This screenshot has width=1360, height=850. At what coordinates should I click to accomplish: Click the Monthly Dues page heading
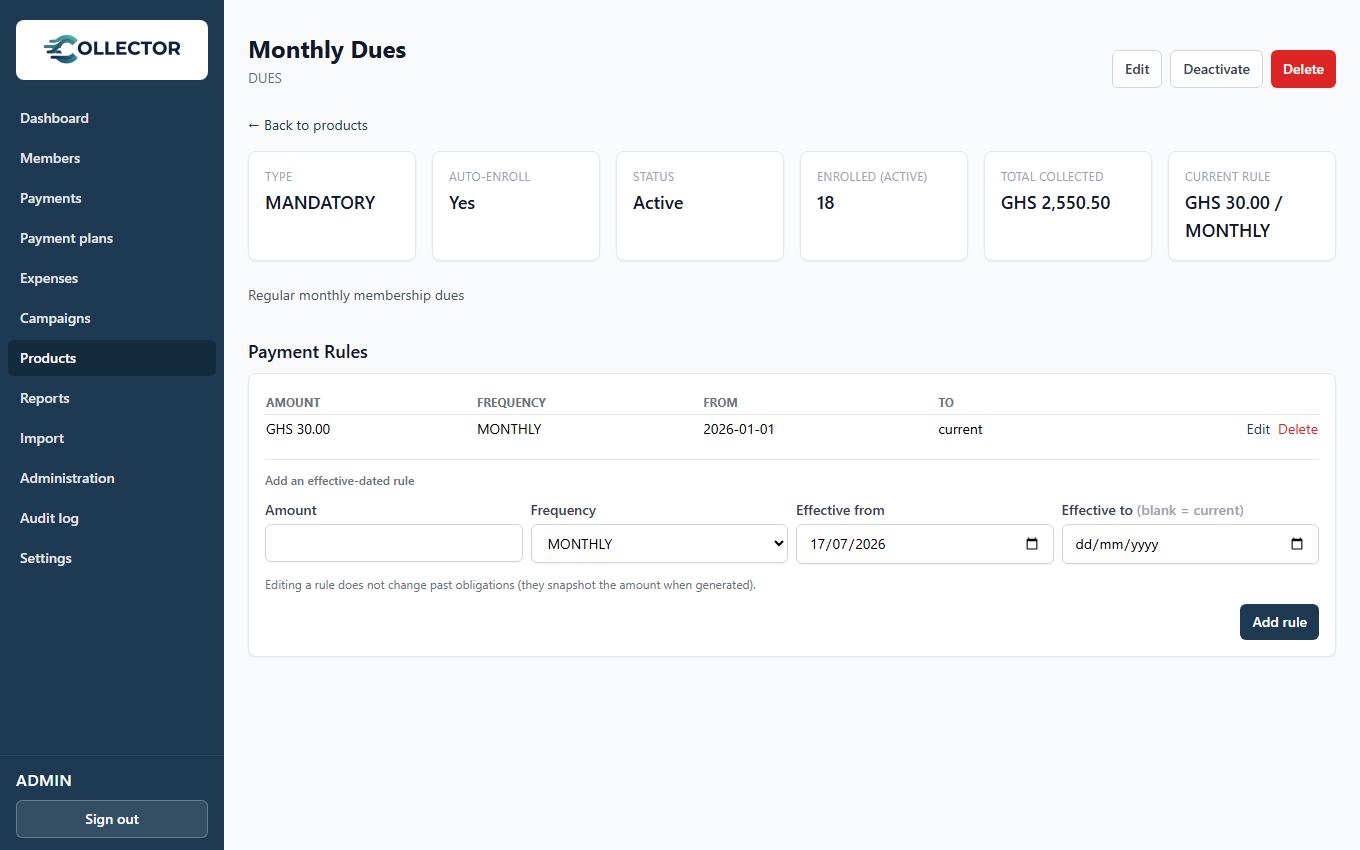327,50
